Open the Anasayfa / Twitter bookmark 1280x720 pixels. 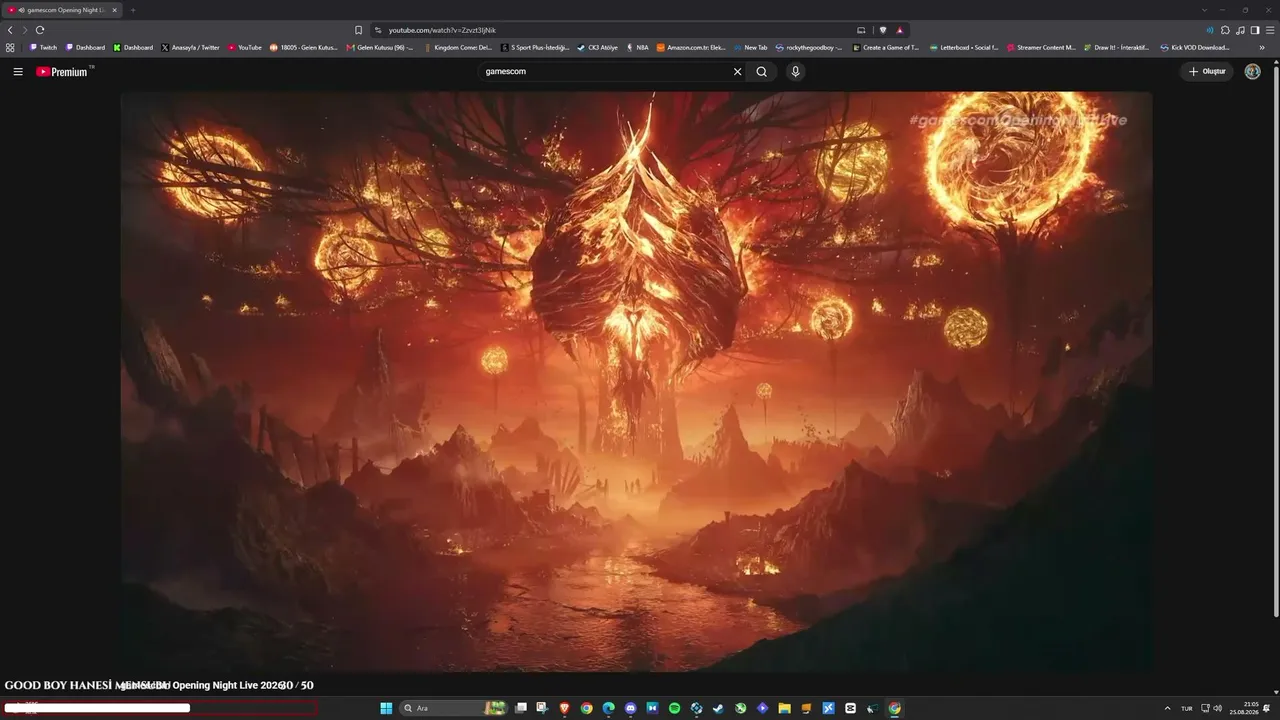(190, 47)
